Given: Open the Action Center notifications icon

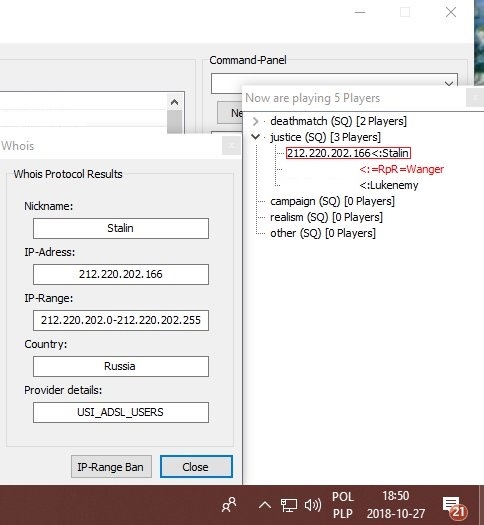Looking at the screenshot, I should (x=454, y=506).
